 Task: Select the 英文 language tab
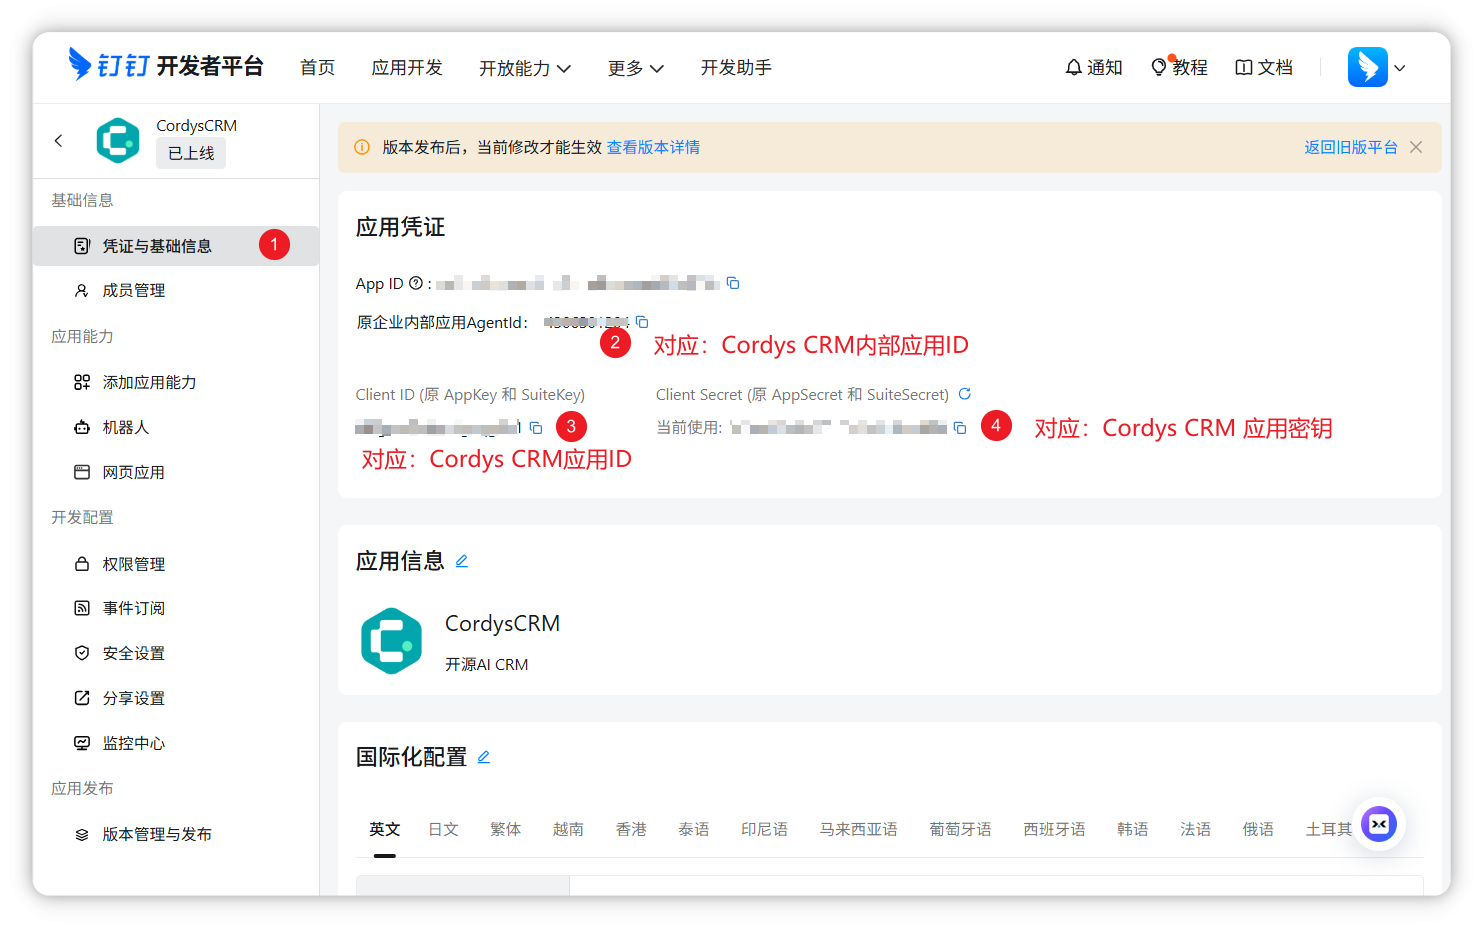click(x=385, y=829)
